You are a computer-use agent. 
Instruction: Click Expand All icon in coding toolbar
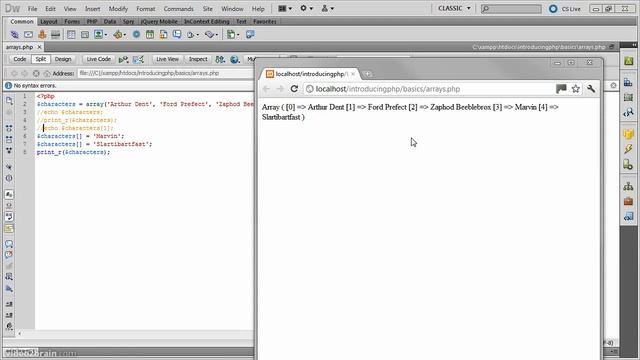click(x=9, y=150)
